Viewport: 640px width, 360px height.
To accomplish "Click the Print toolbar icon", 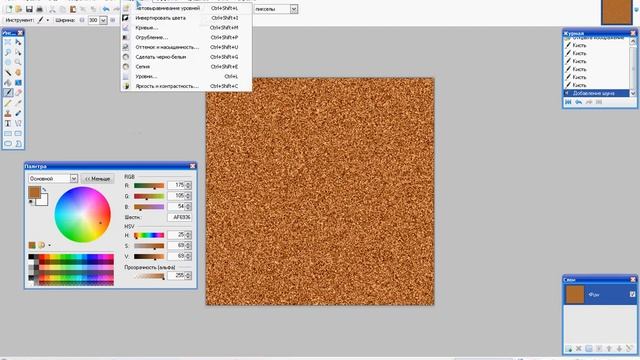I will tap(40, 9).
